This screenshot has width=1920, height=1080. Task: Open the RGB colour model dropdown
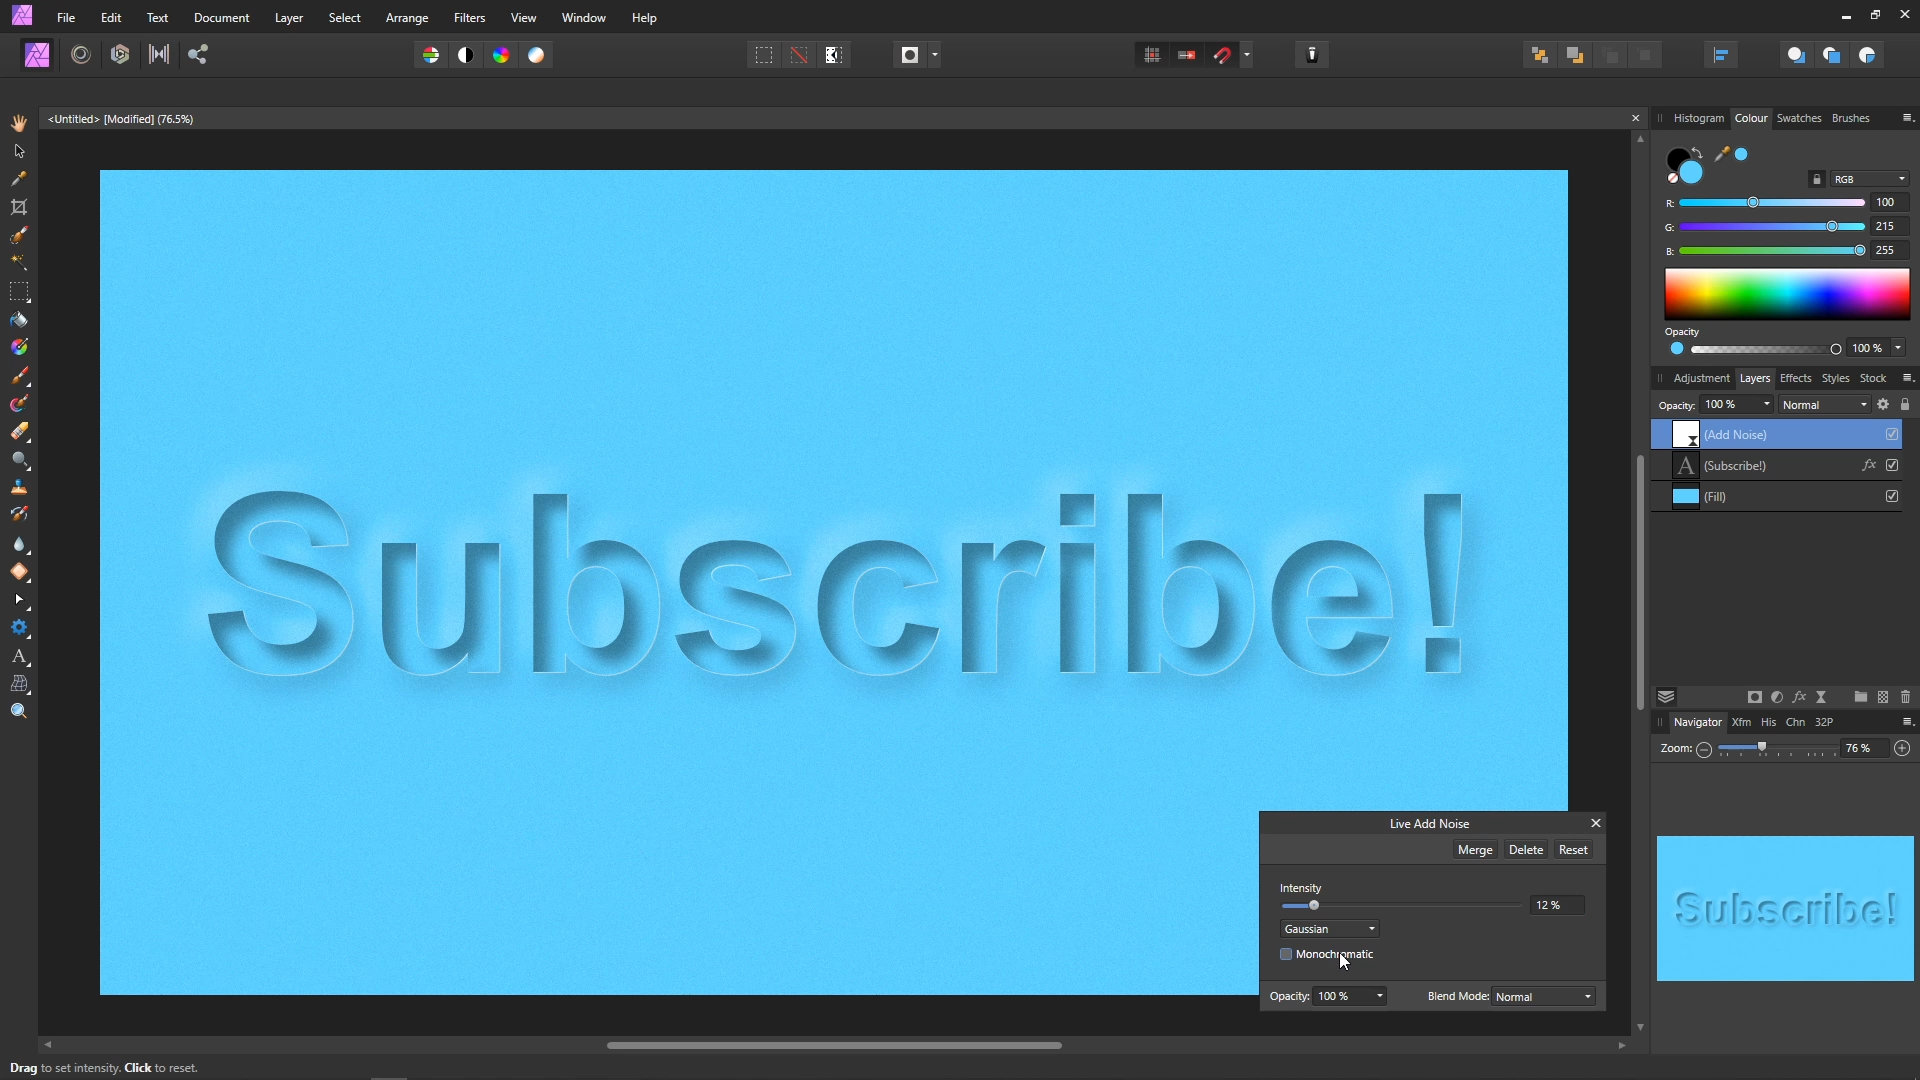click(1869, 179)
